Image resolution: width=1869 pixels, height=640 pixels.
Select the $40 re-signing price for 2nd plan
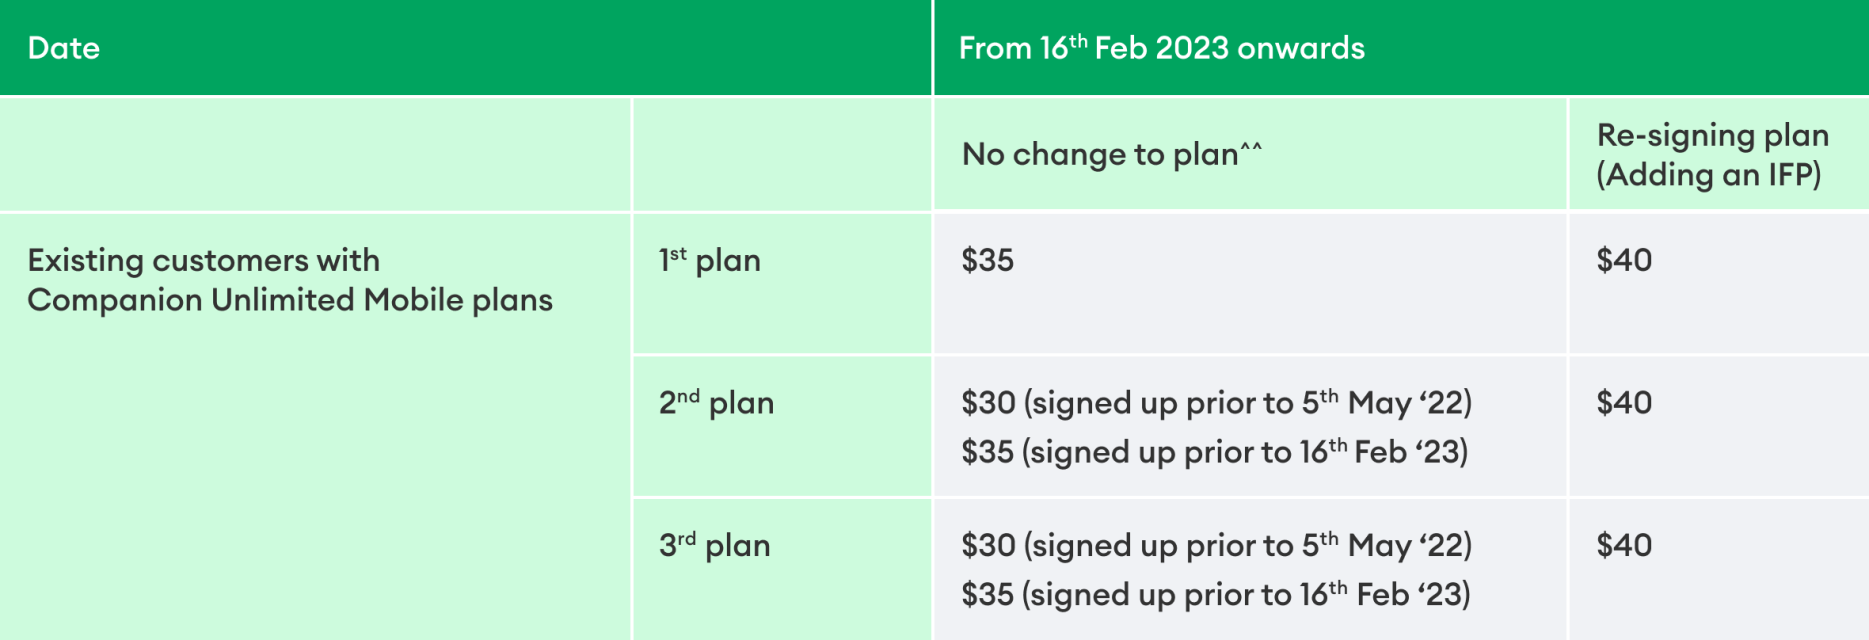tap(1624, 403)
